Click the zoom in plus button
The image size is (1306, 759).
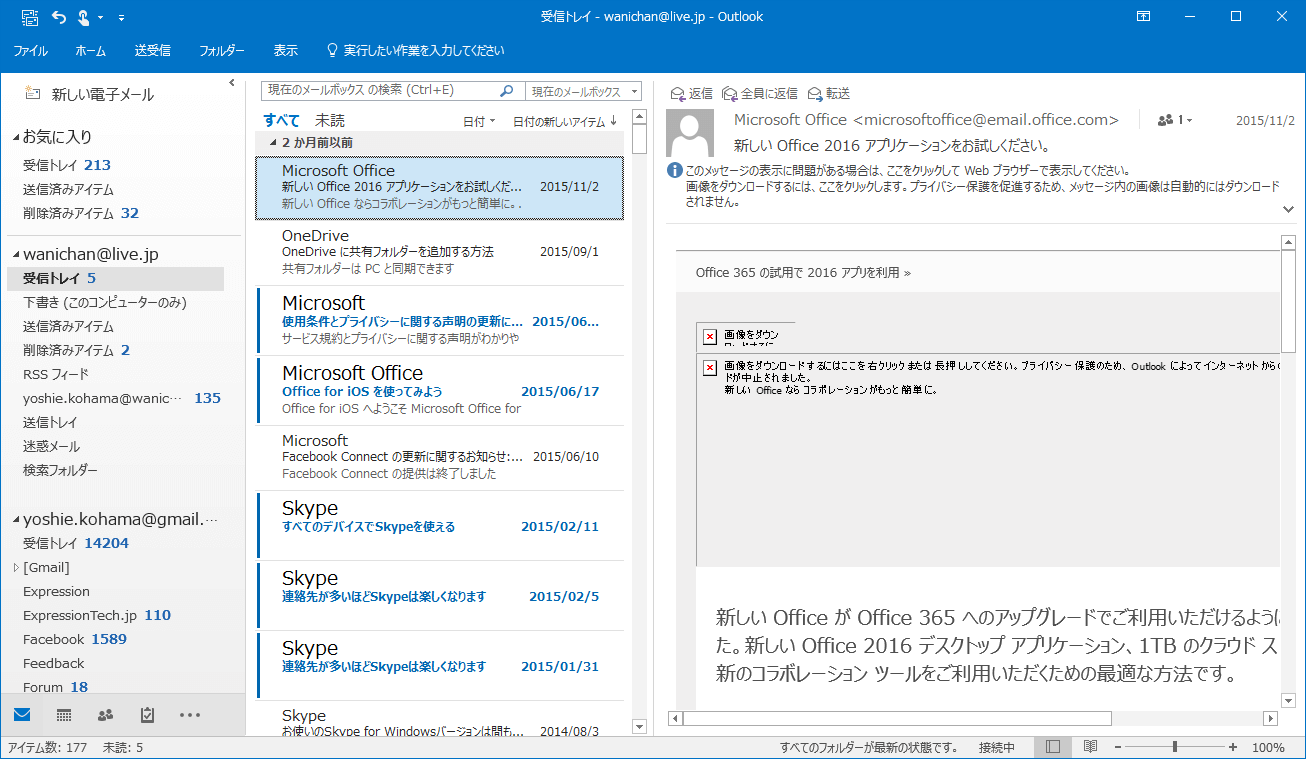(x=1233, y=747)
